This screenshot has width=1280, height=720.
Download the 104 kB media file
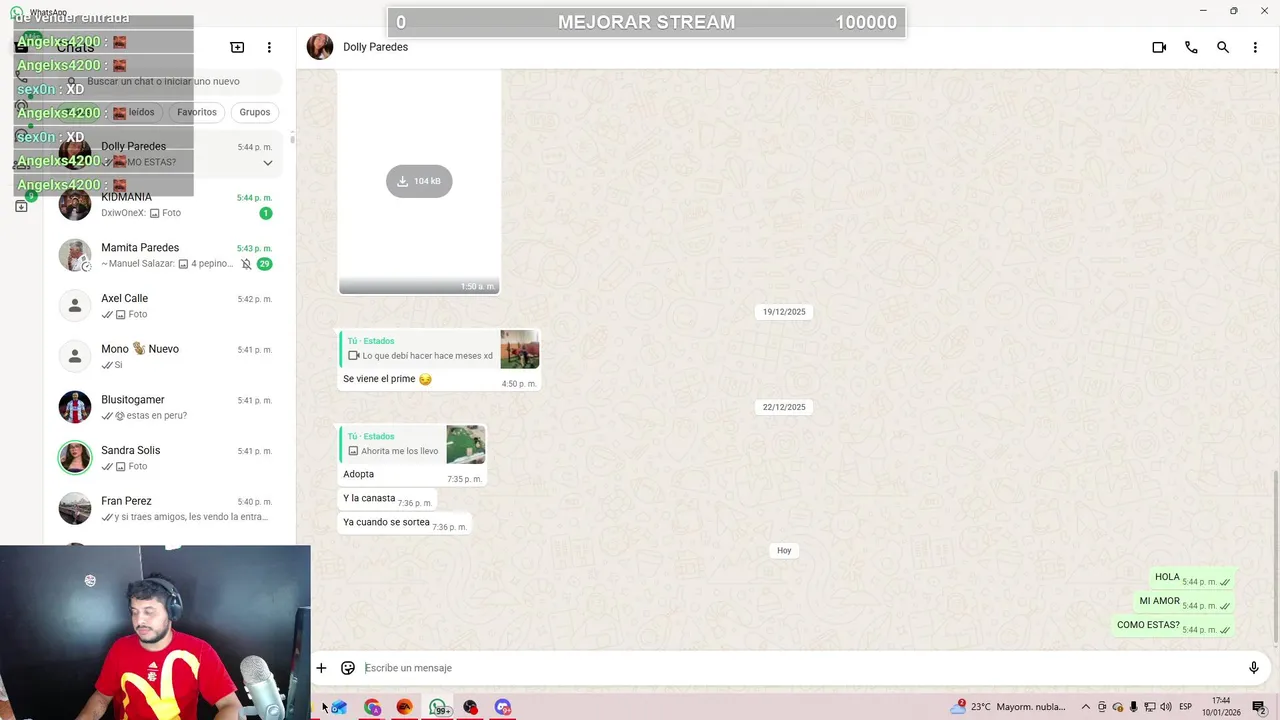(419, 181)
